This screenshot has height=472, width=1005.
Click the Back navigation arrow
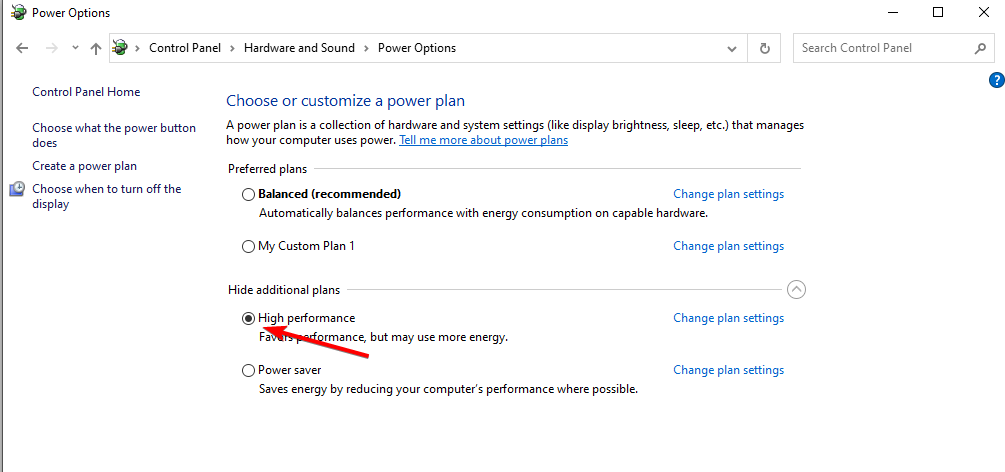[23, 48]
